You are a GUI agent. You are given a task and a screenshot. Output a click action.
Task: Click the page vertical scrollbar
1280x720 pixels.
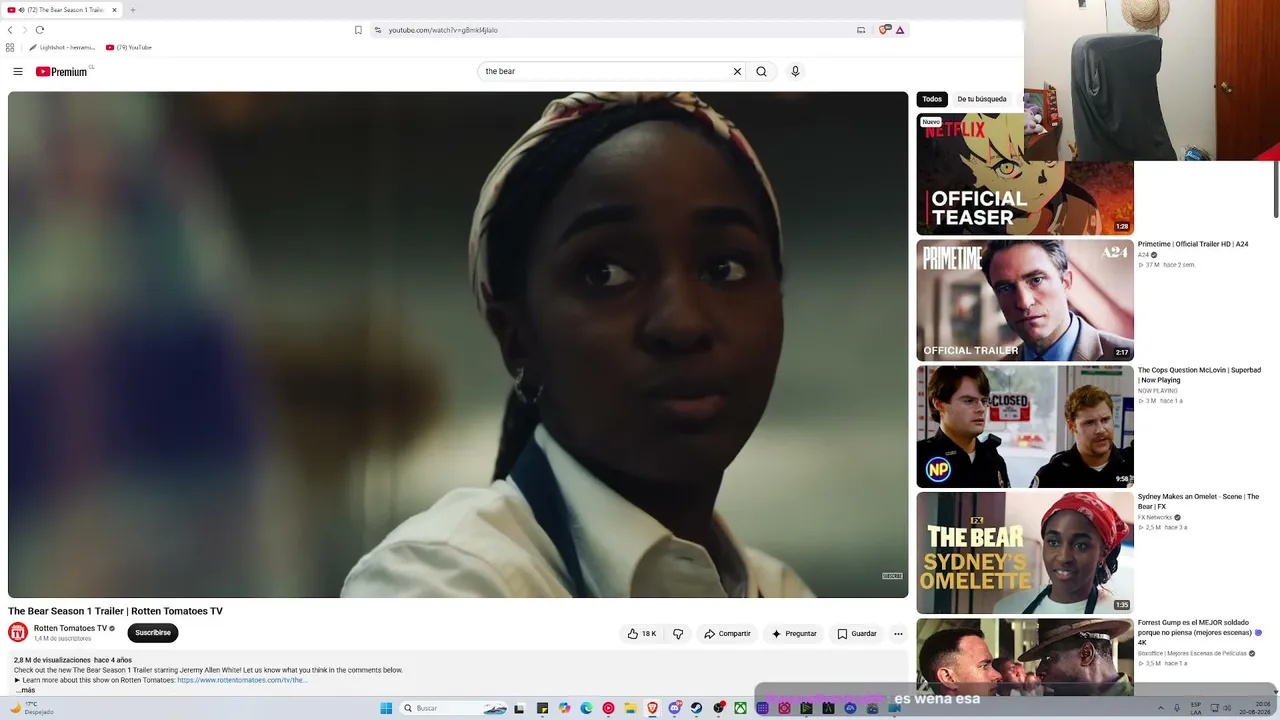(x=1275, y=188)
